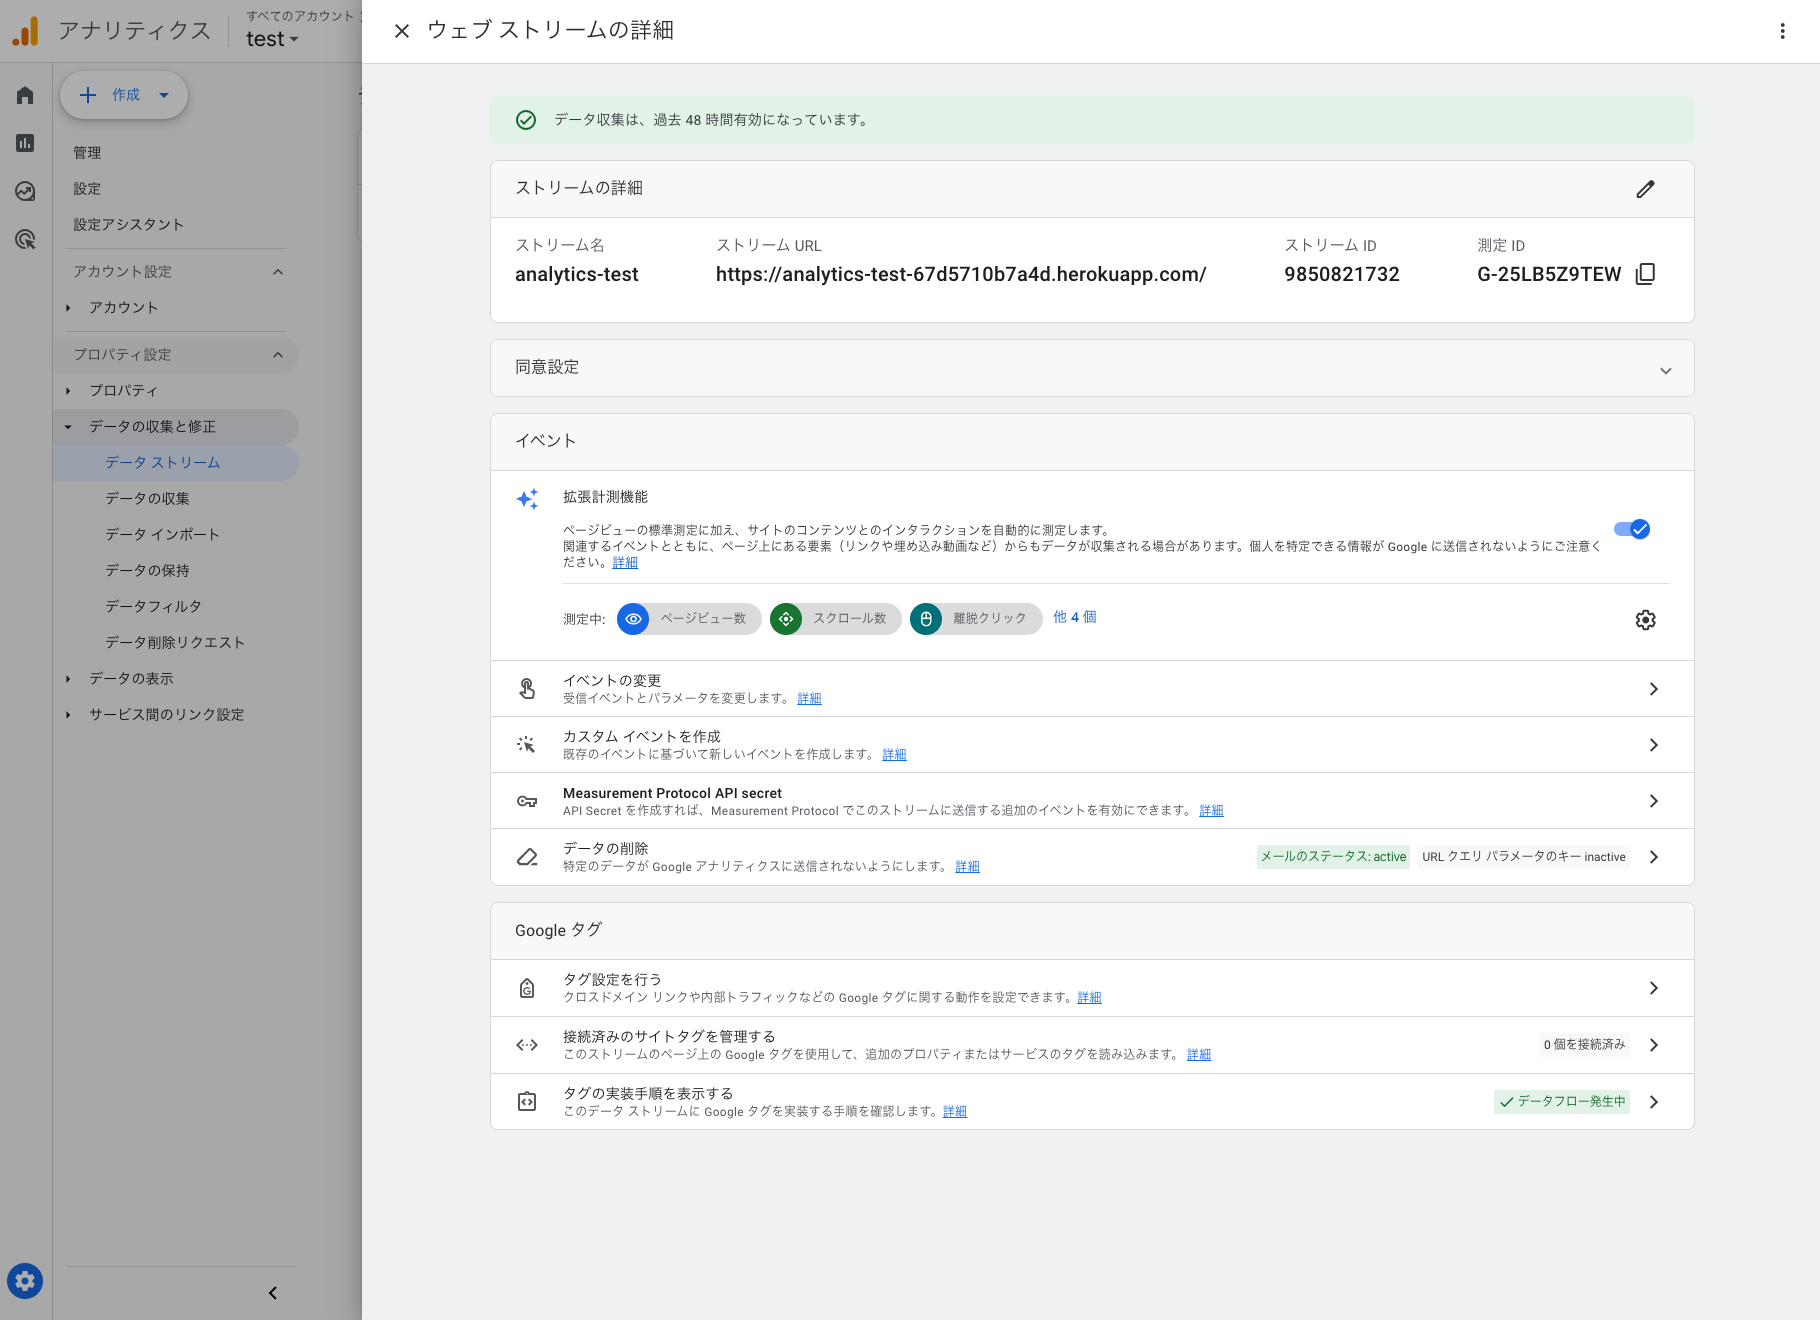Copy the measurement ID G-25LB5Z9TEW
The image size is (1820, 1320).
tap(1646, 273)
